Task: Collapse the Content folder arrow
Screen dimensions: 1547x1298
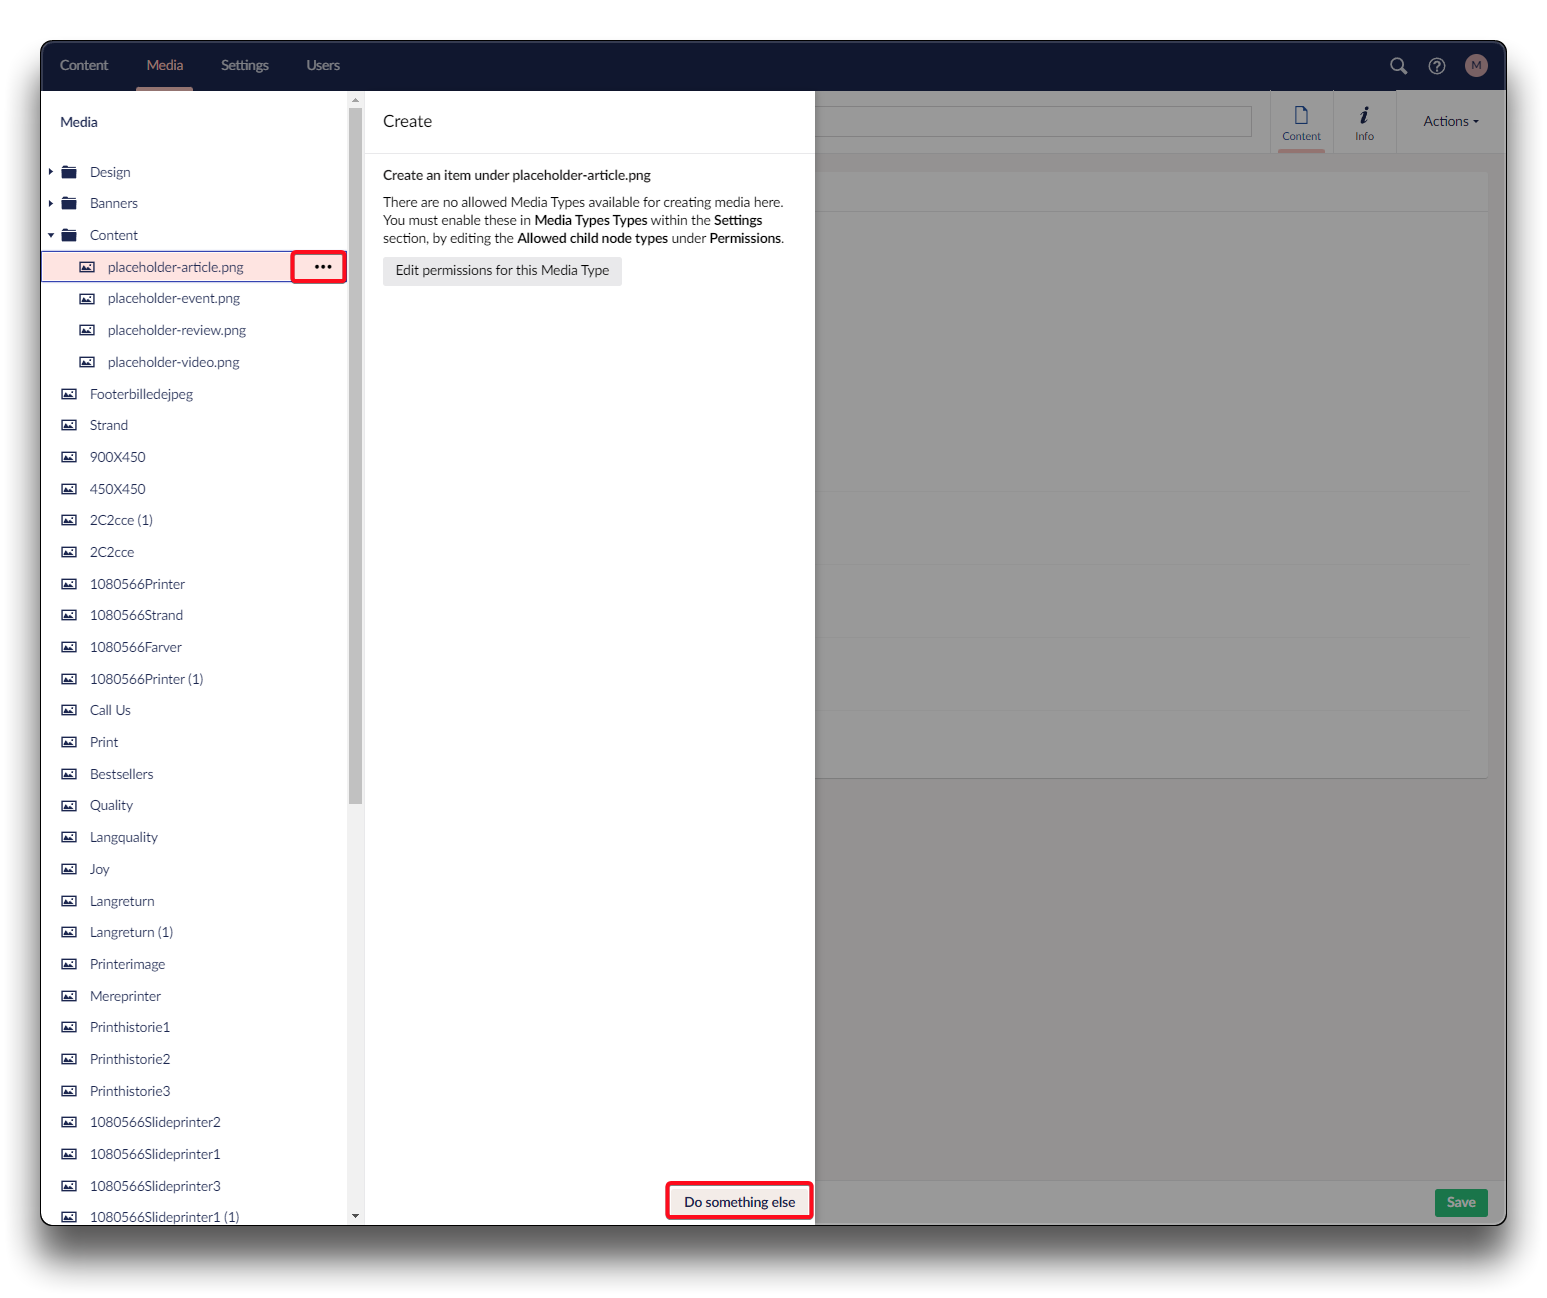Action: click(x=51, y=236)
